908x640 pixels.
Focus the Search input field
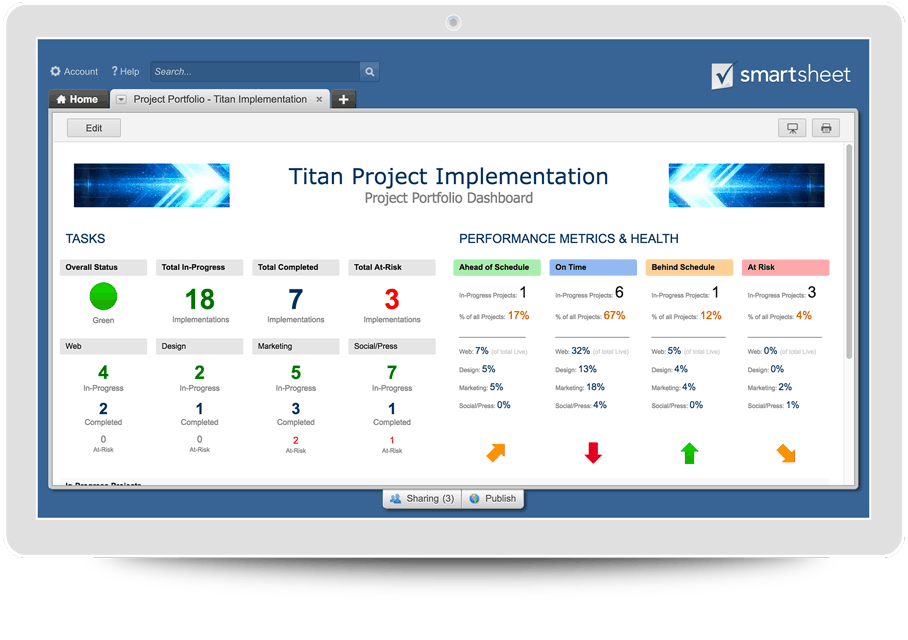click(x=255, y=72)
